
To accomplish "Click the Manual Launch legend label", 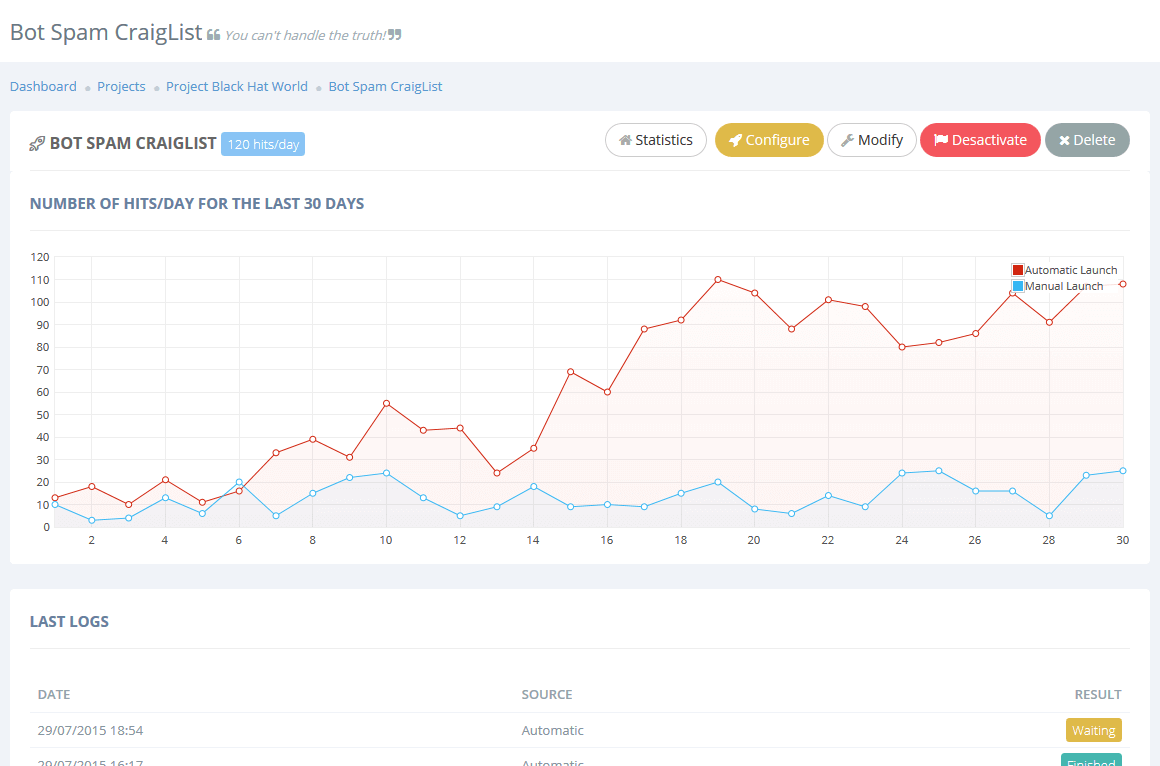I will coord(1064,286).
